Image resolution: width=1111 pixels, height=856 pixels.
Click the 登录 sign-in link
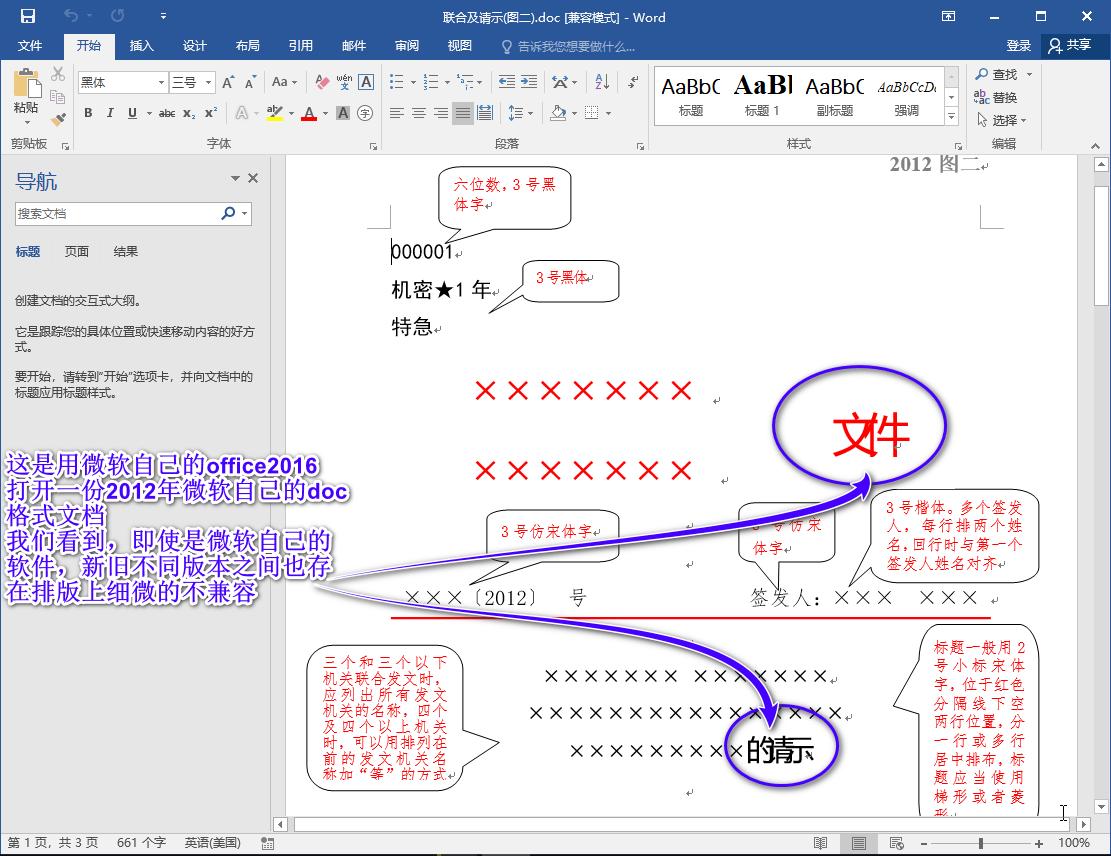pos(1019,46)
